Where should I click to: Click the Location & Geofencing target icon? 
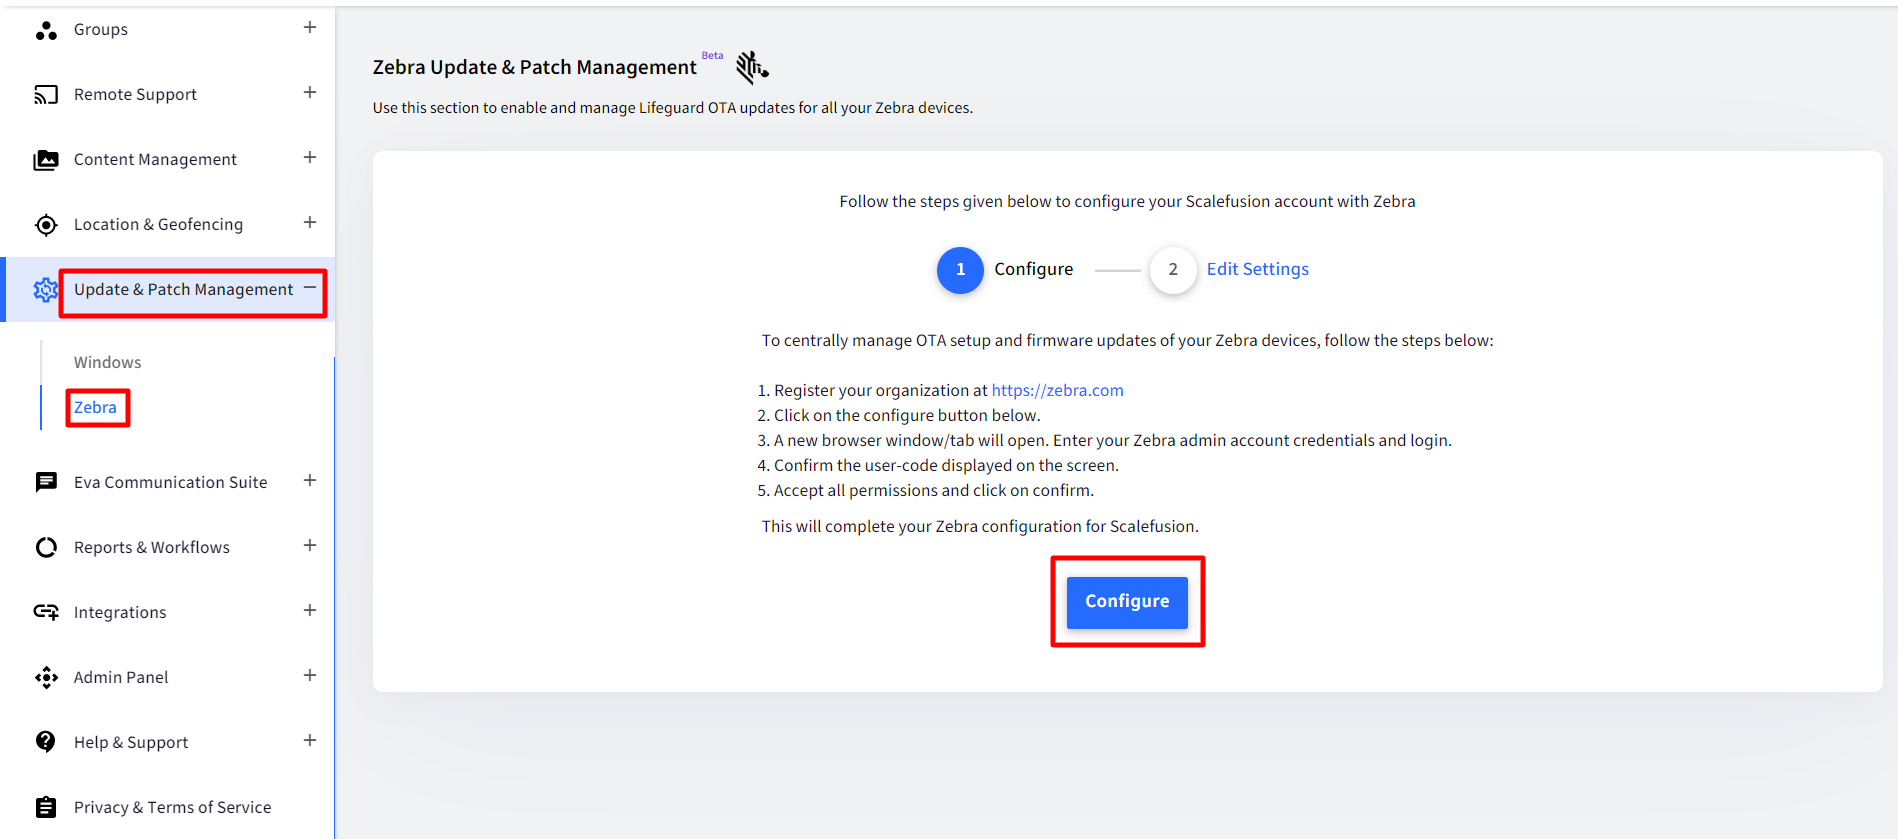pos(46,225)
